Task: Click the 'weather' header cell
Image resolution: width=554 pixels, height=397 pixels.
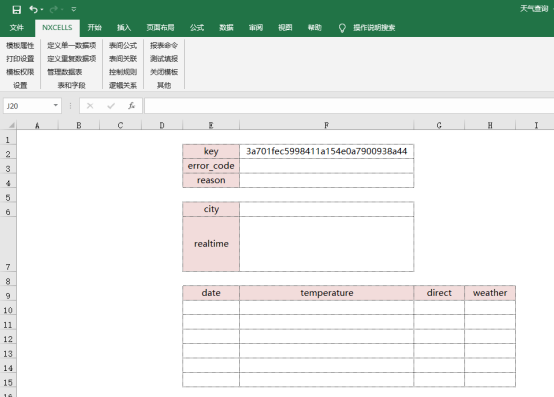Action: [x=490, y=293]
